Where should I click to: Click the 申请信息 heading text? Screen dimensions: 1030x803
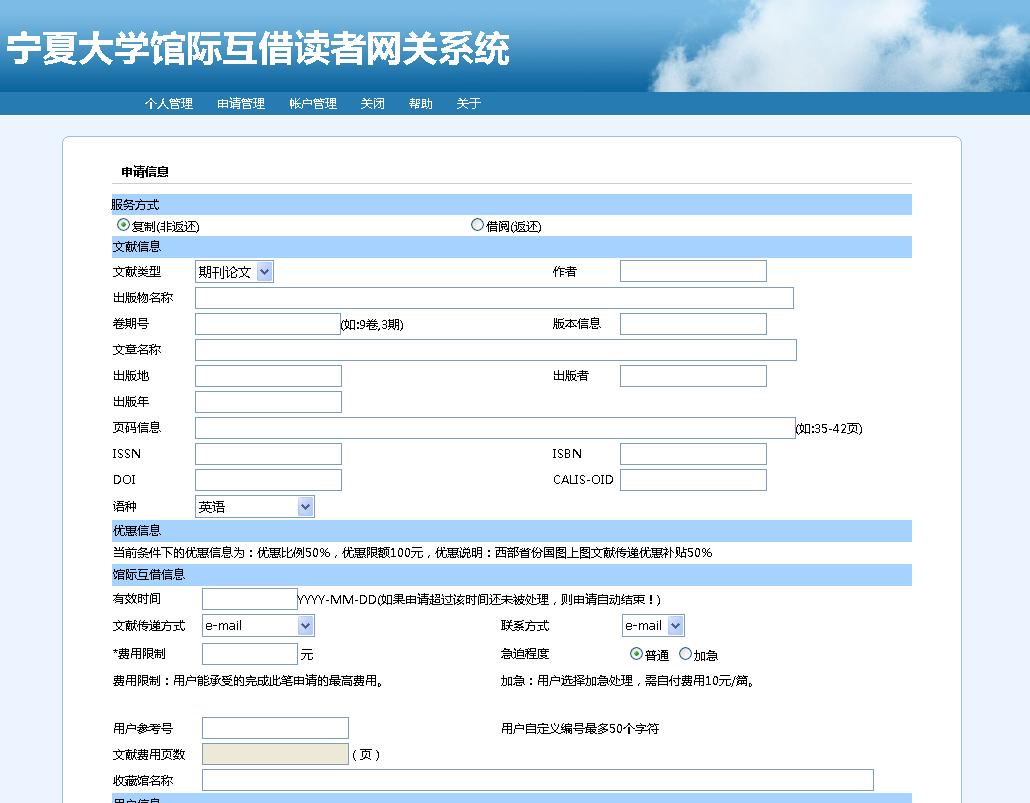coord(145,172)
